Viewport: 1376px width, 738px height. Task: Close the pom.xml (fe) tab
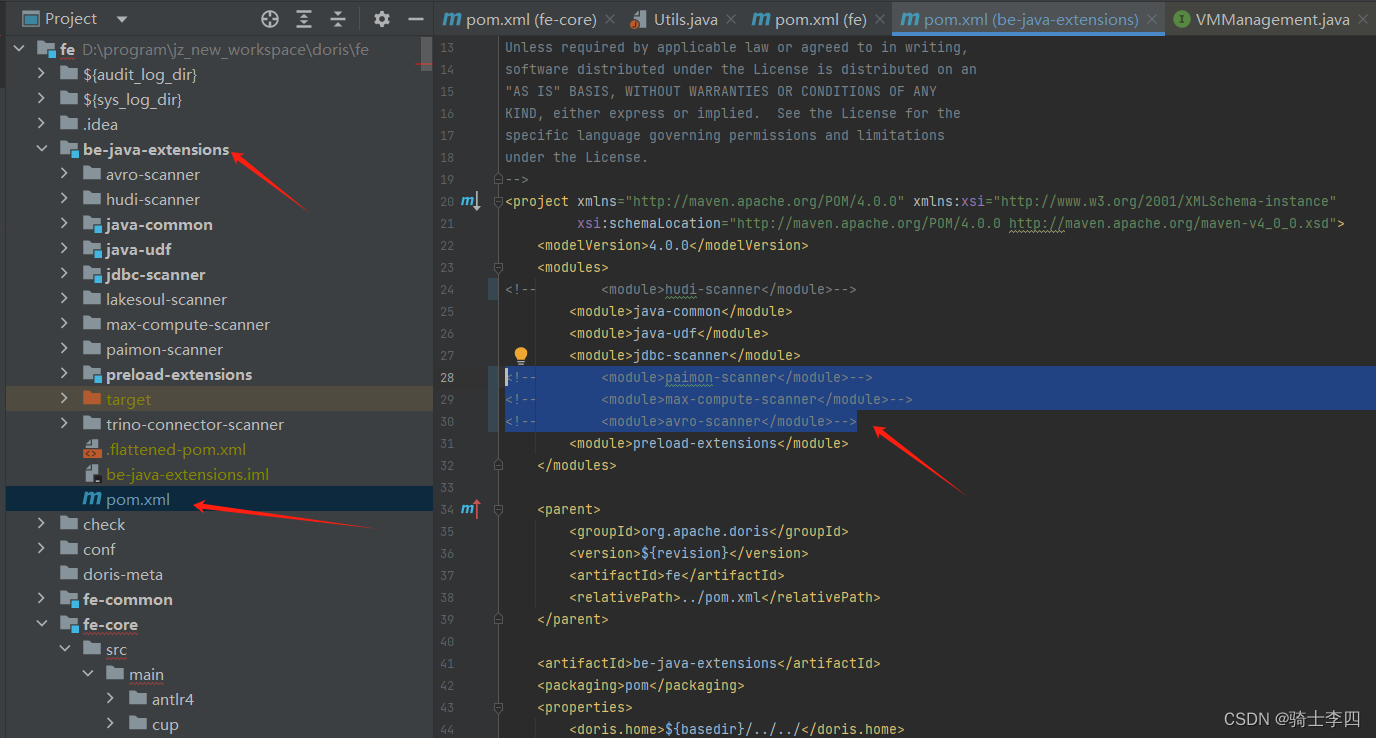[x=879, y=19]
